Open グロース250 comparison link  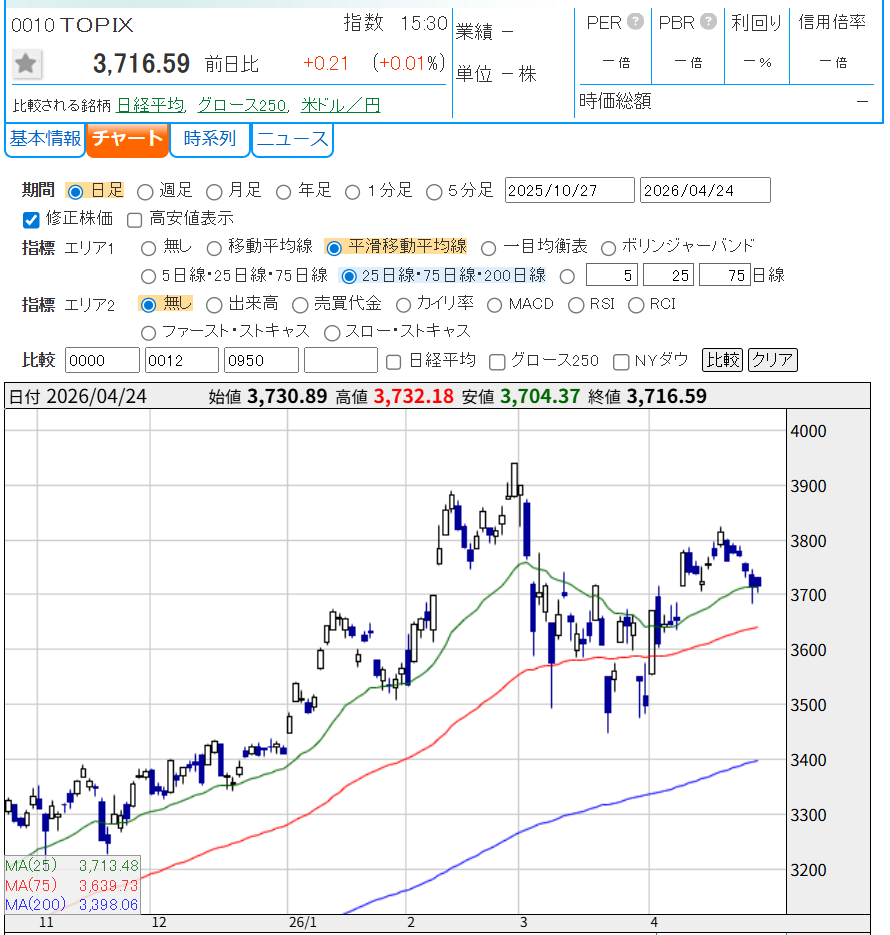click(x=242, y=106)
